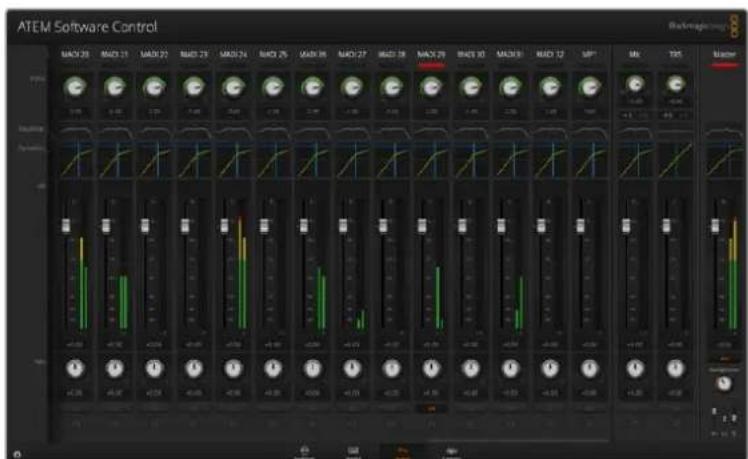The height and width of the screenshot is (459, 748).
Task: Click MADI 31 fader handle
Action: [x=501, y=225]
